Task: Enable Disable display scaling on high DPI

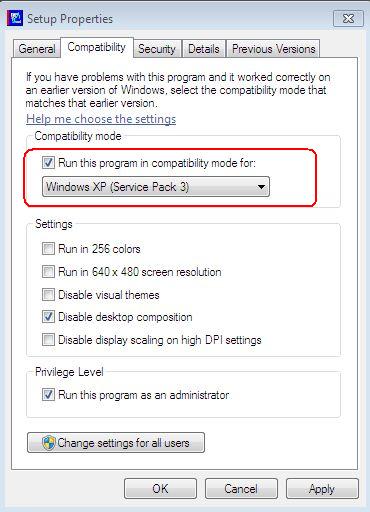Action: [x=48, y=340]
